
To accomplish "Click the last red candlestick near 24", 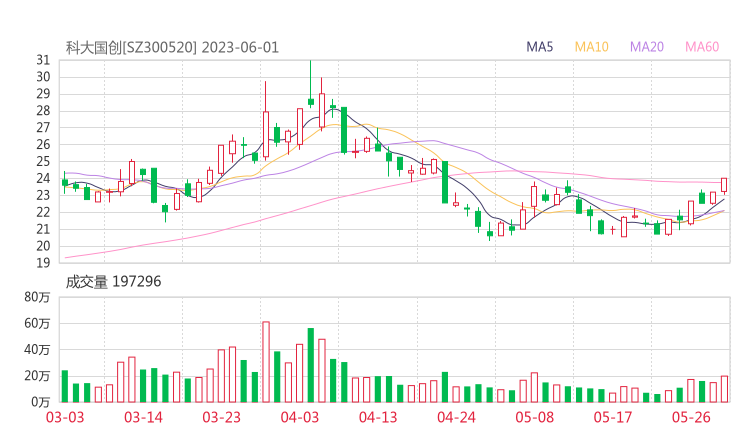I will (x=724, y=185).
